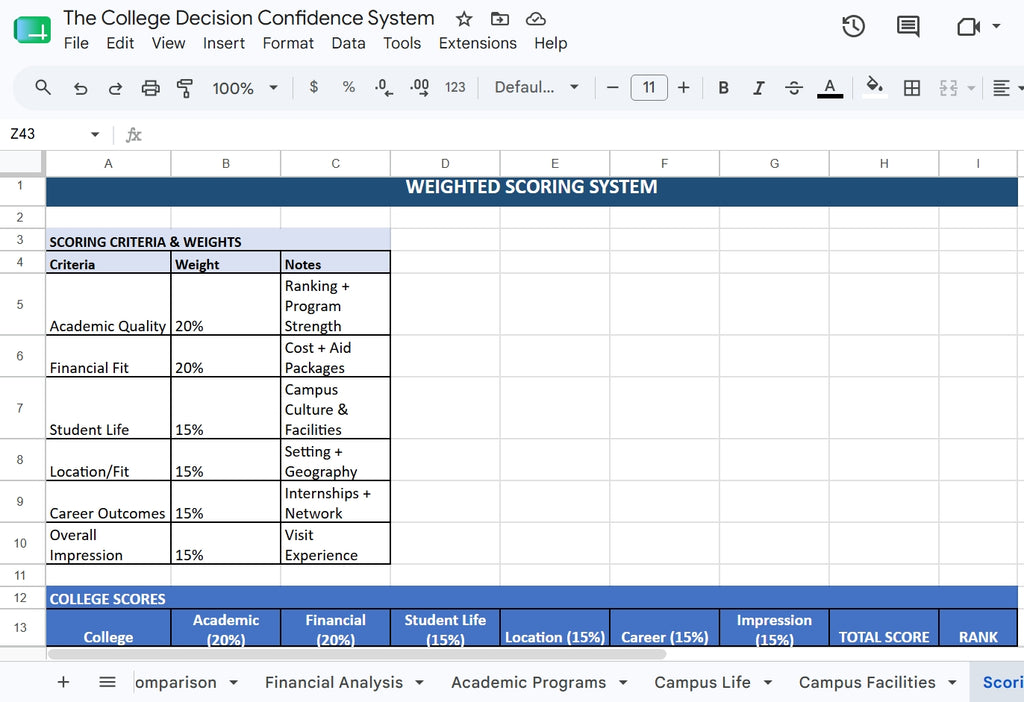
Task: Select column D header
Action: pyautogui.click(x=445, y=163)
